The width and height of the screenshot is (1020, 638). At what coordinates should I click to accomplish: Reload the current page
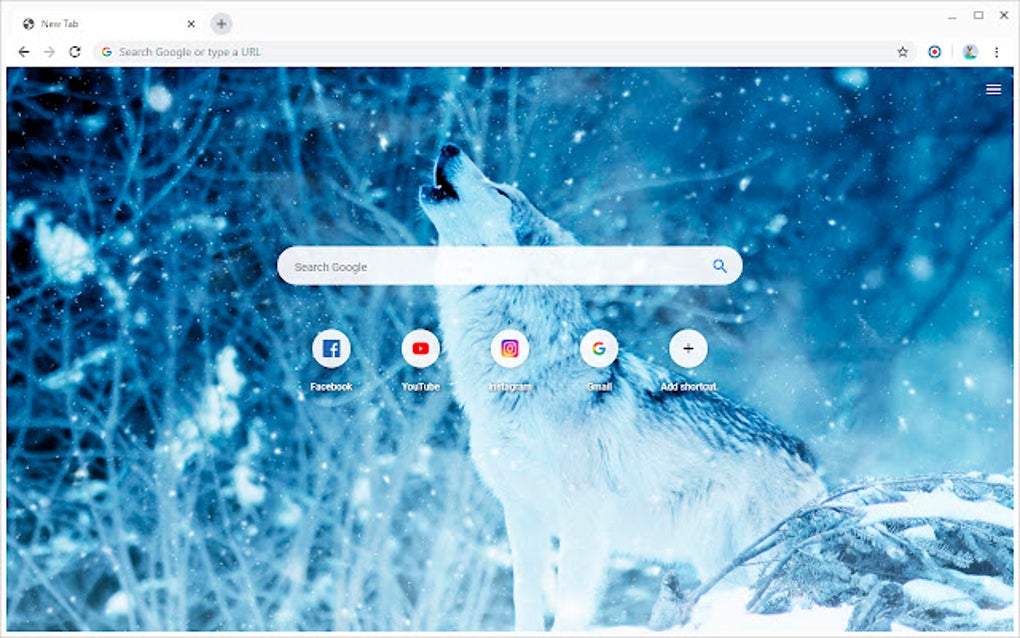(x=76, y=51)
